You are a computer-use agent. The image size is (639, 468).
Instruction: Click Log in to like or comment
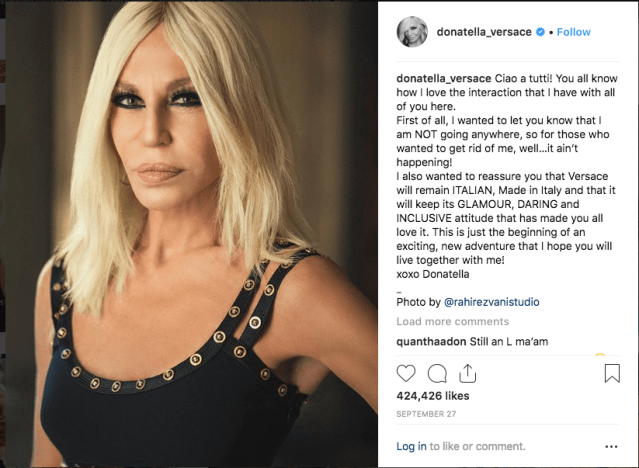pos(411,447)
